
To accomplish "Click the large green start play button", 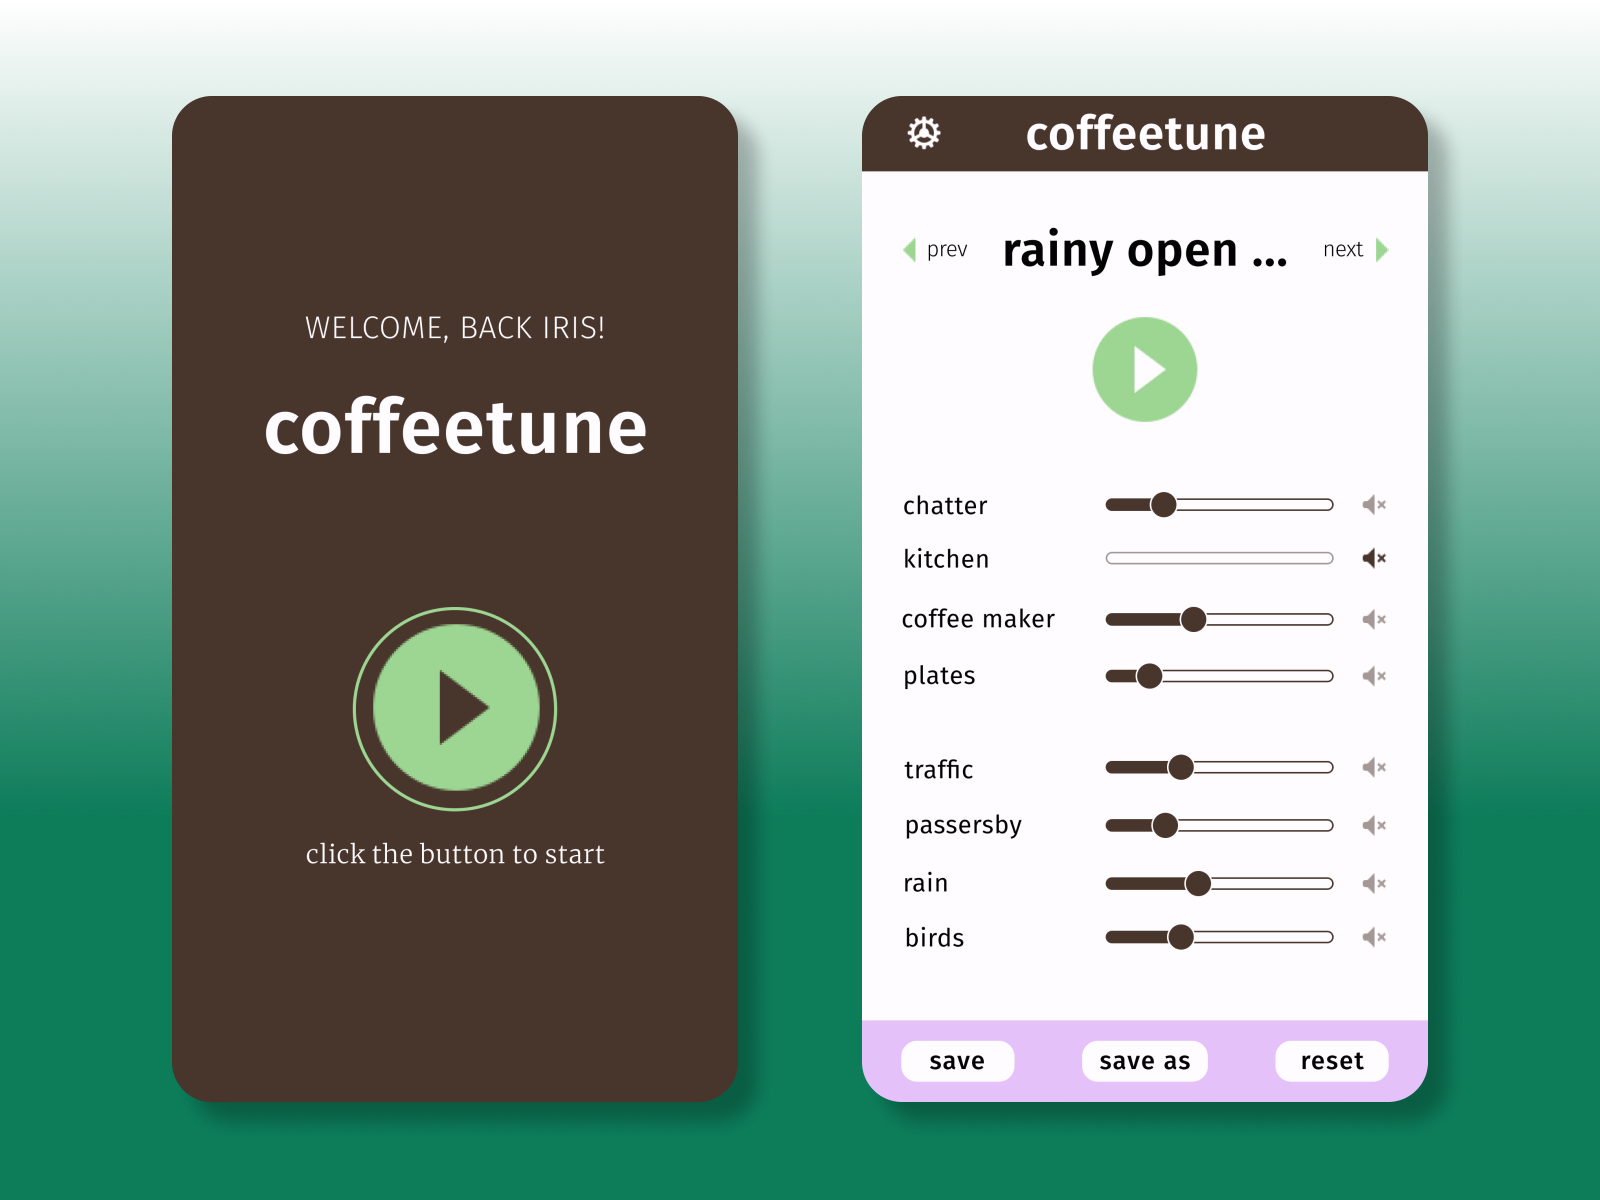I will pos(455,708).
